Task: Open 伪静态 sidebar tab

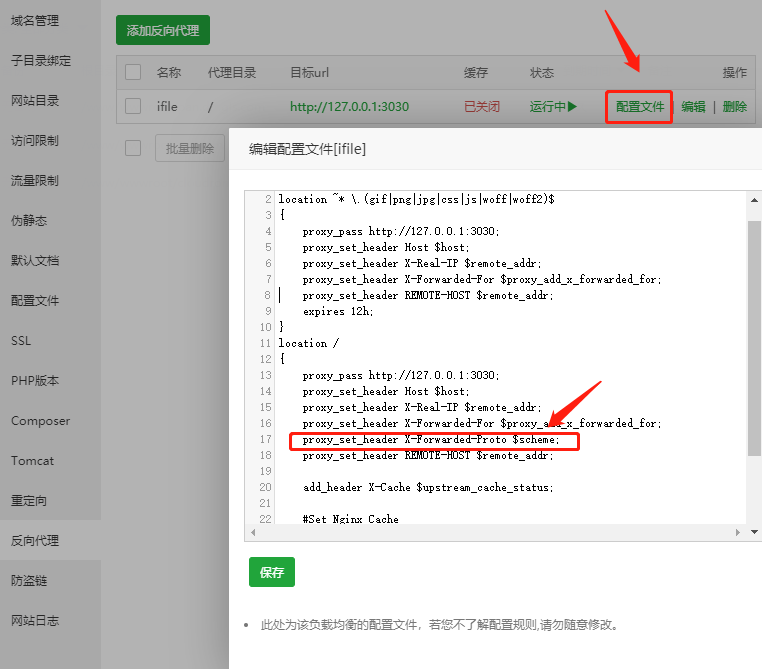Action: pos(29,220)
